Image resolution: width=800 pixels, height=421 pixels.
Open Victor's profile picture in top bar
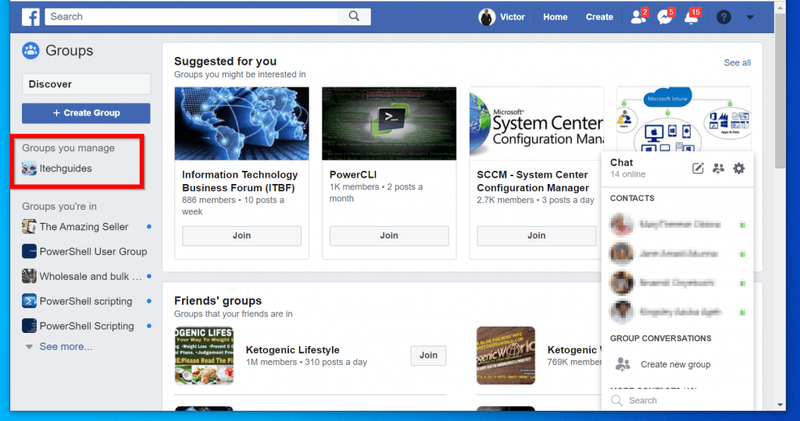[x=487, y=17]
